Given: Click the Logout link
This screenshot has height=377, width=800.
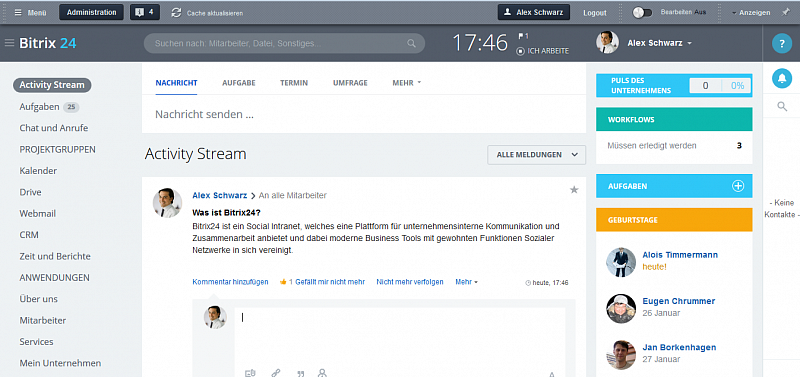Looking at the screenshot, I should coord(595,13).
